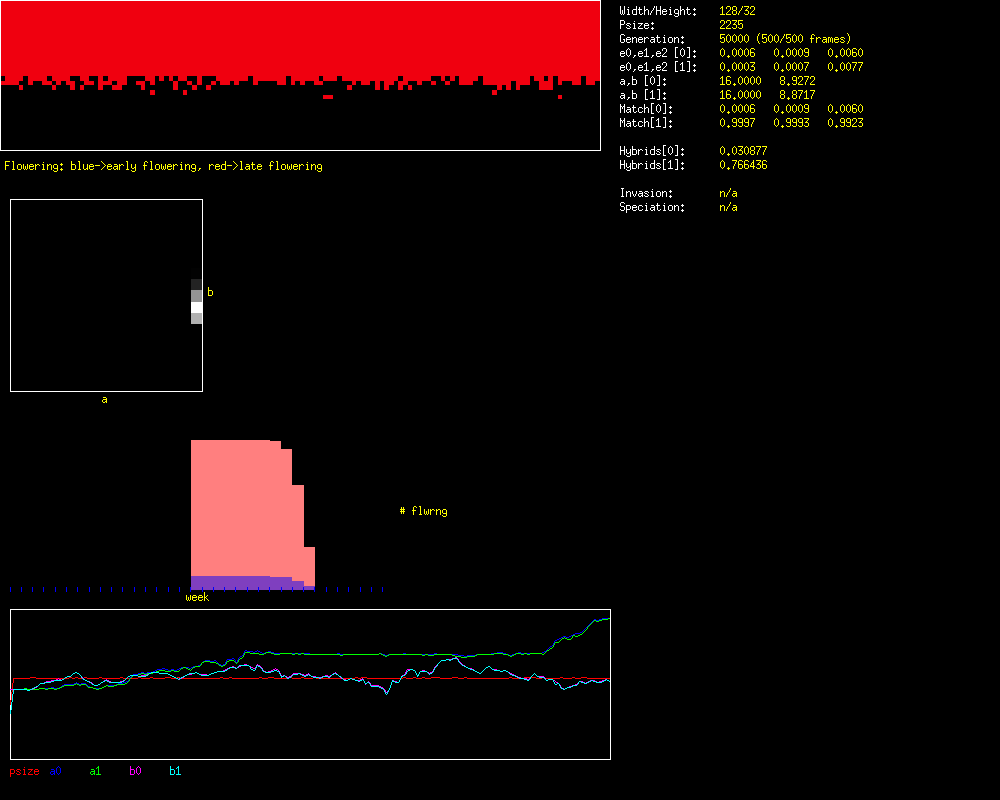Click the '# flwrng' label
Screen dimensions: 1000x800
pos(423,511)
